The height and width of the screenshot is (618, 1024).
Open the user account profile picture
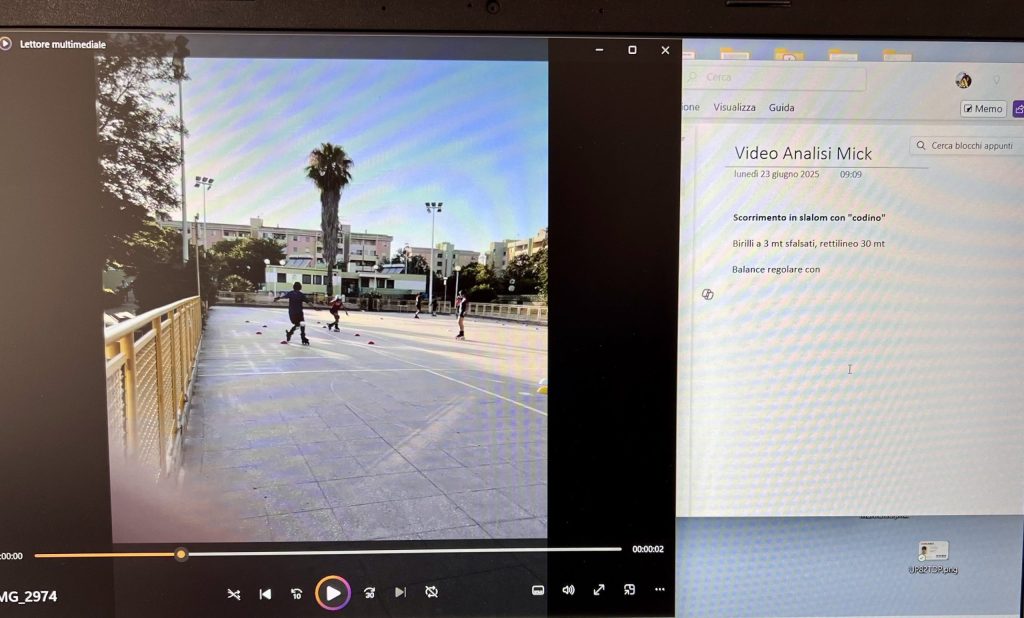tap(963, 80)
